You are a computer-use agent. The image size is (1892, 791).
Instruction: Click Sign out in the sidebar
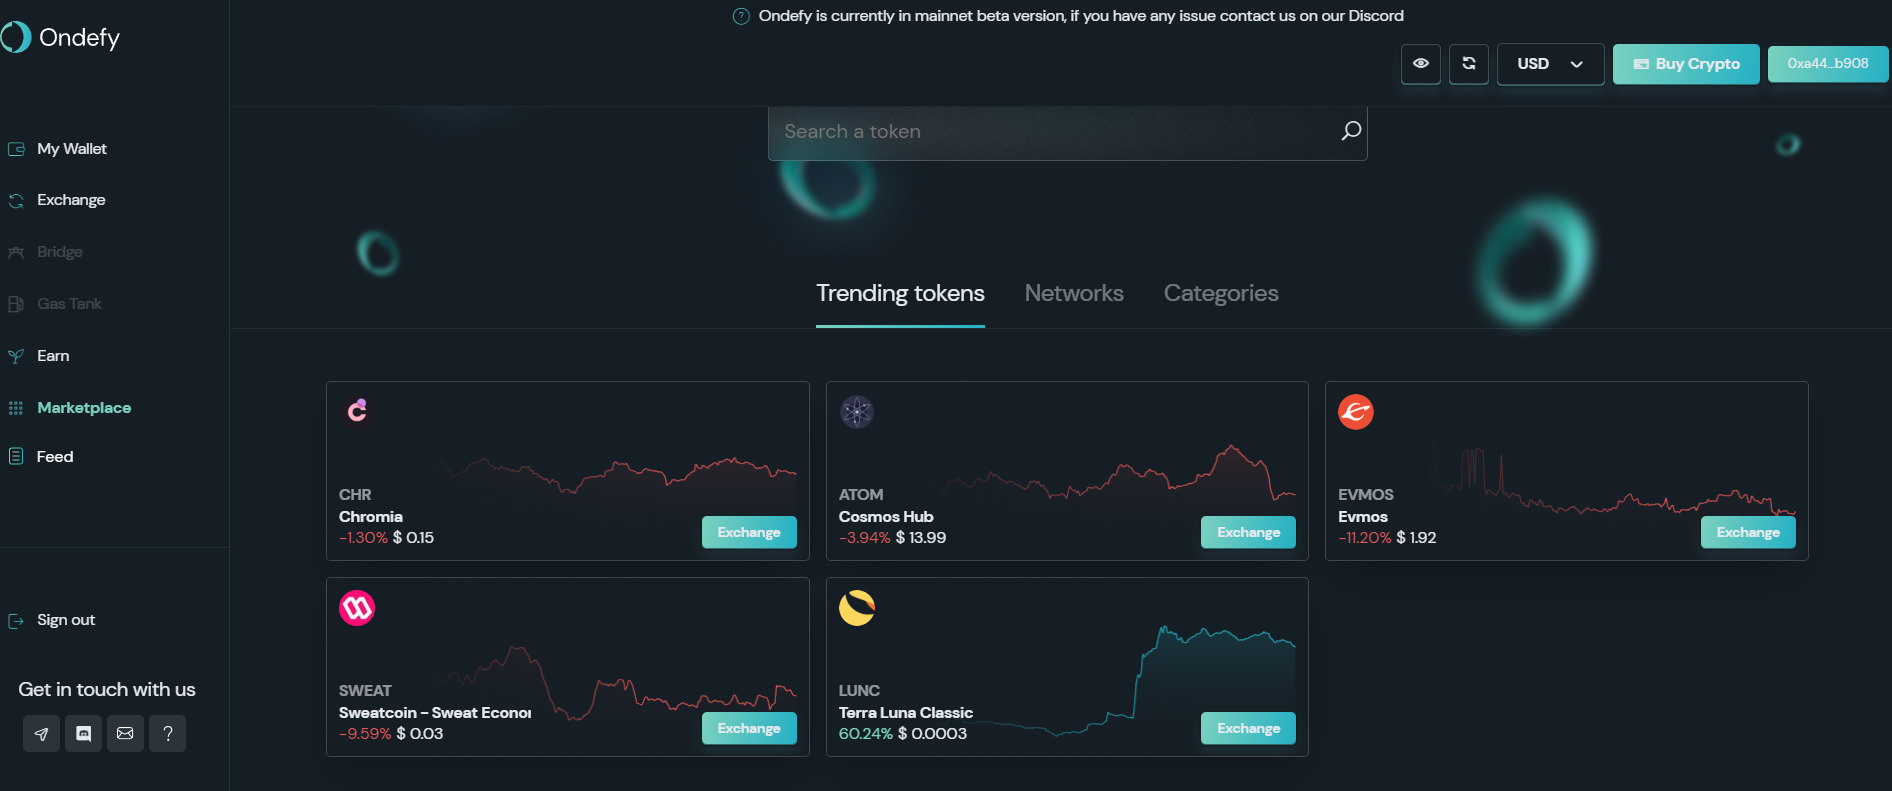(x=66, y=620)
